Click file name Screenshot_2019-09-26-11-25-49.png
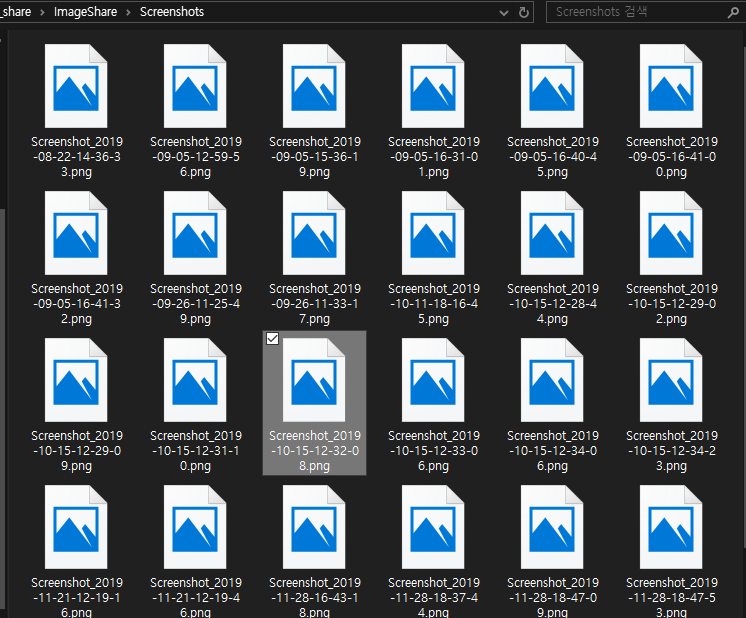This screenshot has width=746, height=618. tap(196, 304)
